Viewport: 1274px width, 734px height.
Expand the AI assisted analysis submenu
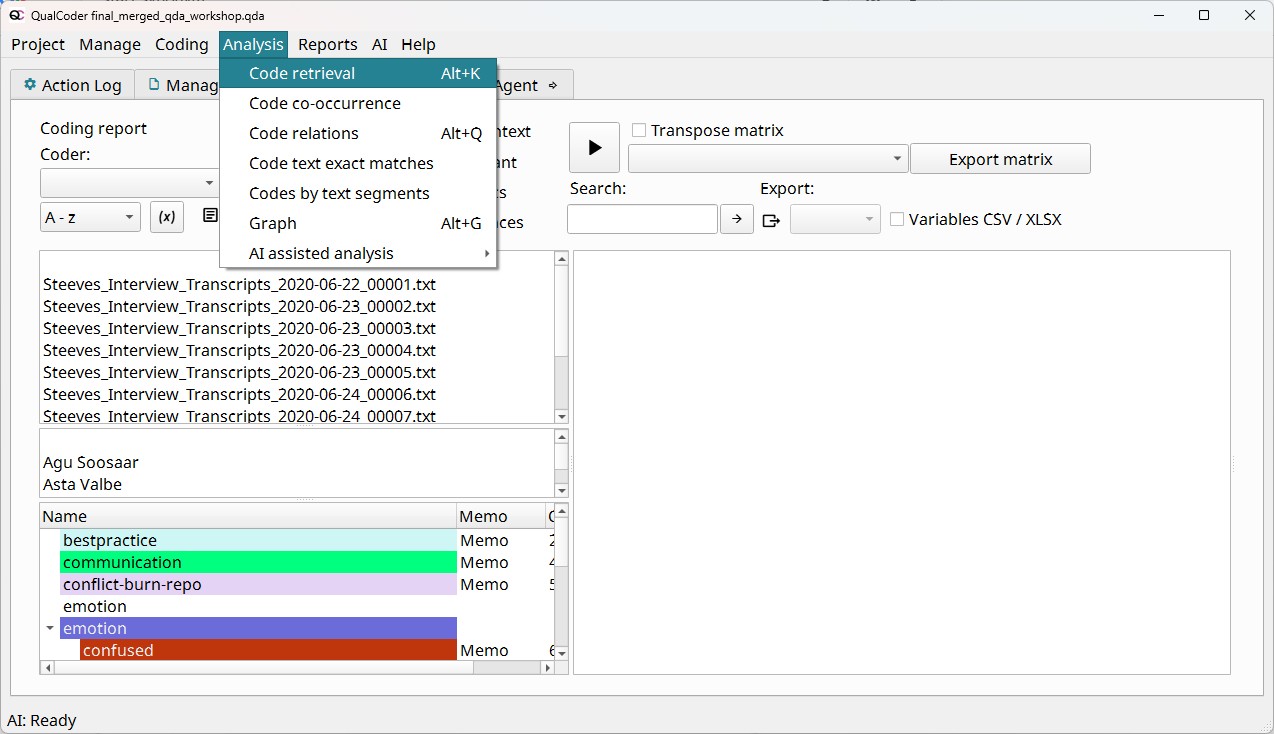point(358,253)
